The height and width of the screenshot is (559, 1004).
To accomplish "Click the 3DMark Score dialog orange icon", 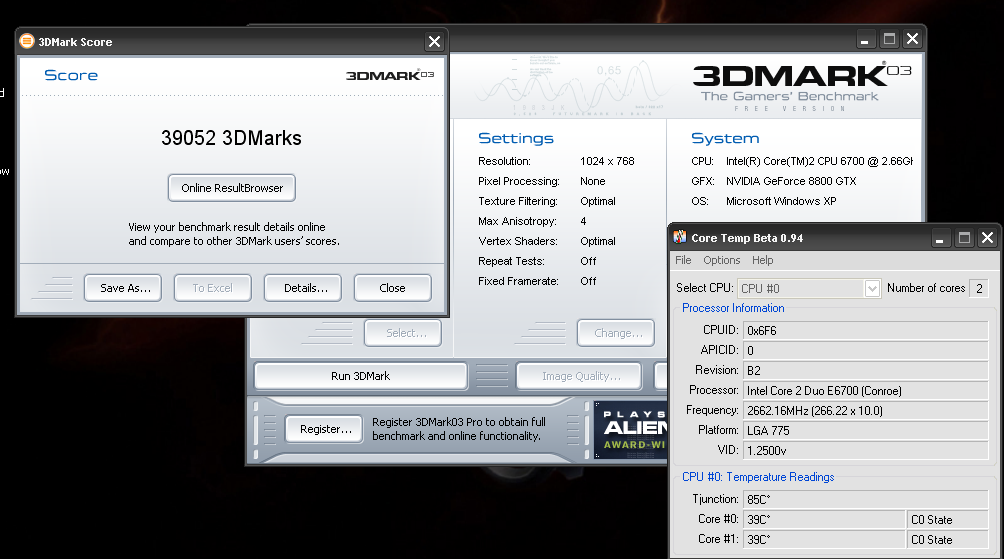I will click(26, 42).
